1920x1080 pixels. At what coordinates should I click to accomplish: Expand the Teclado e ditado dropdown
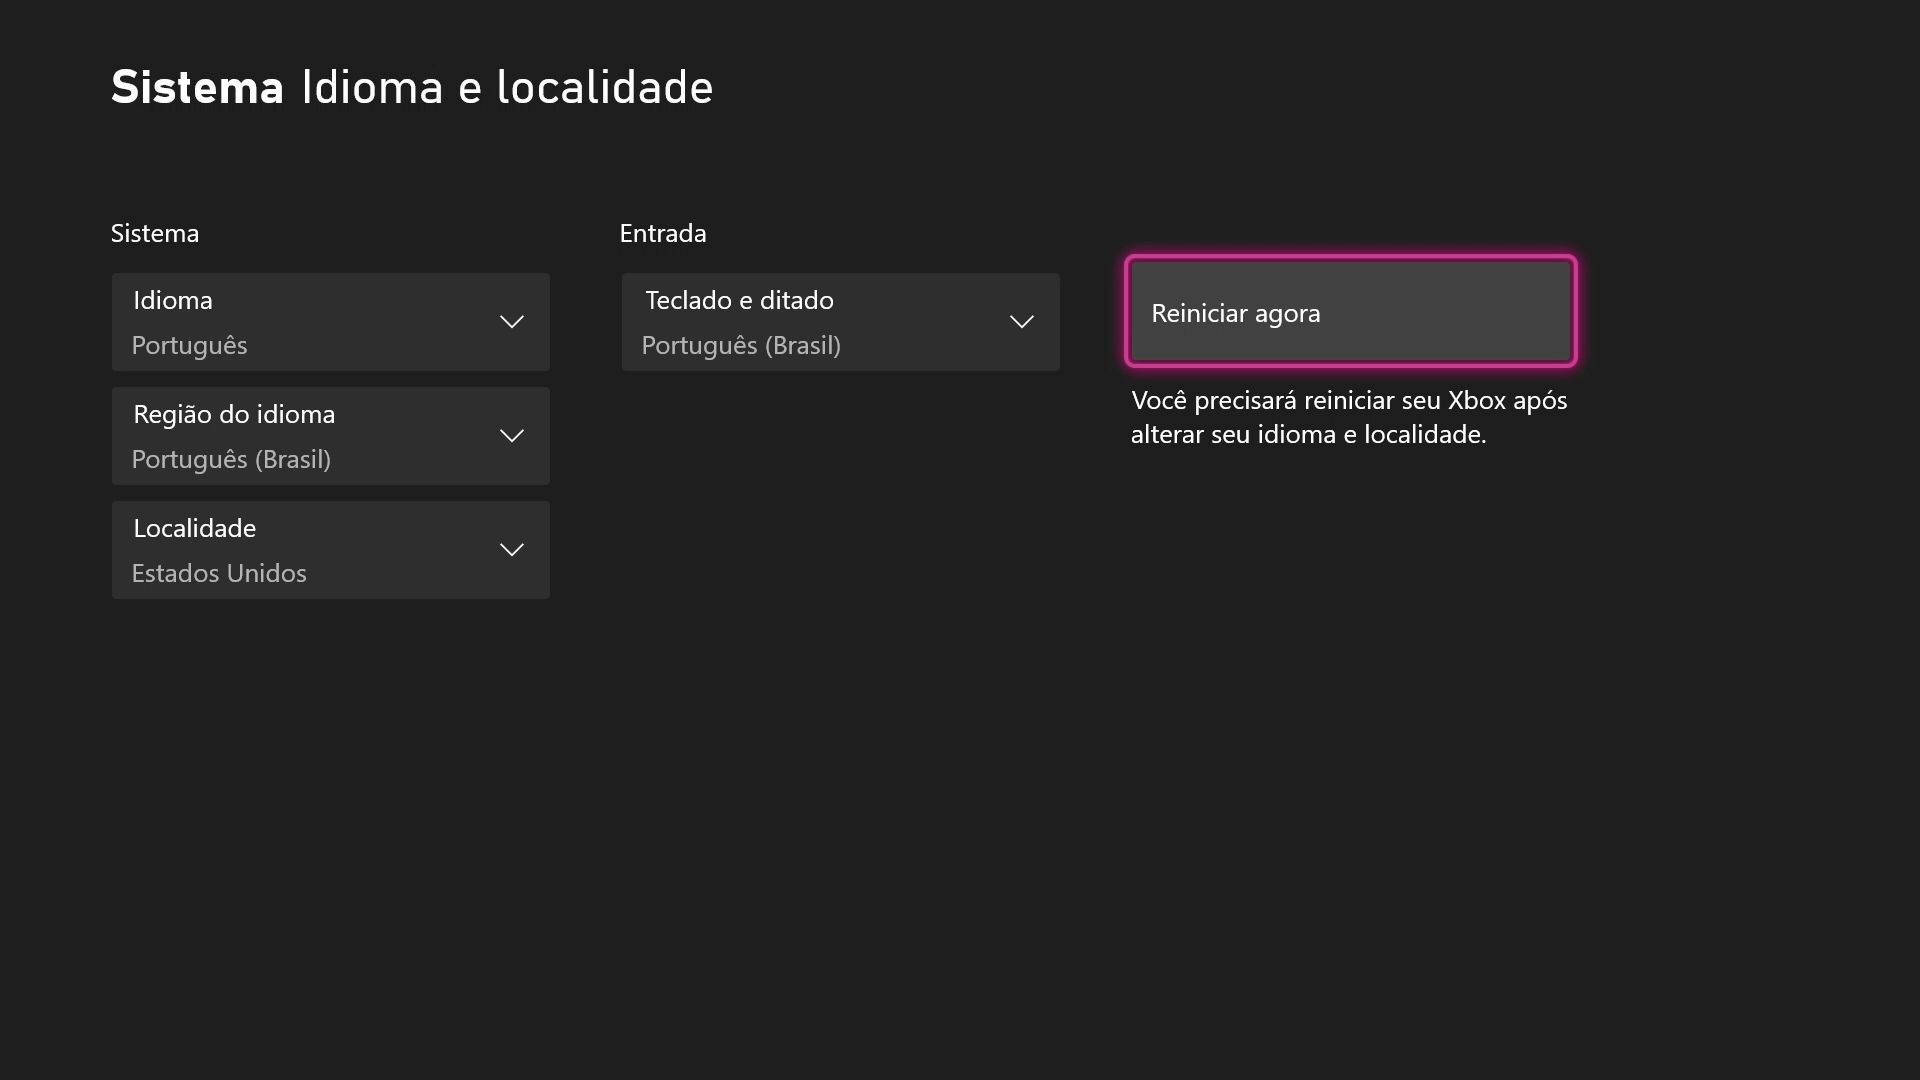pos(840,322)
